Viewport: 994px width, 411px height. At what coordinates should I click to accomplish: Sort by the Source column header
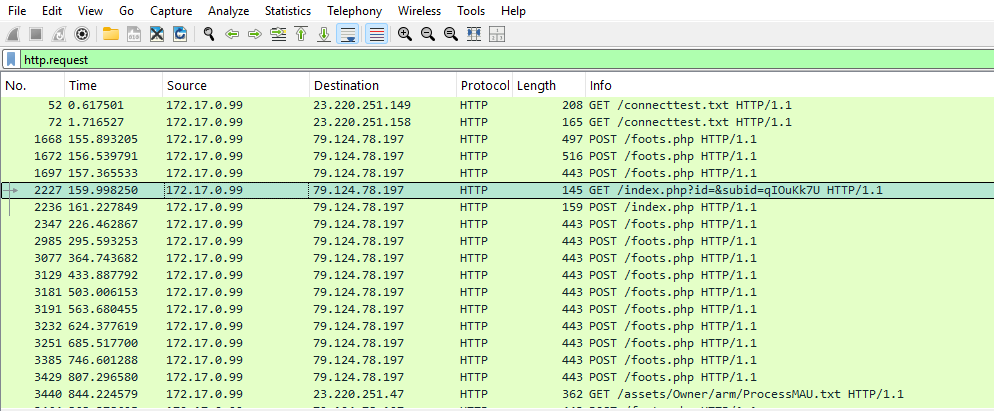click(x=236, y=86)
